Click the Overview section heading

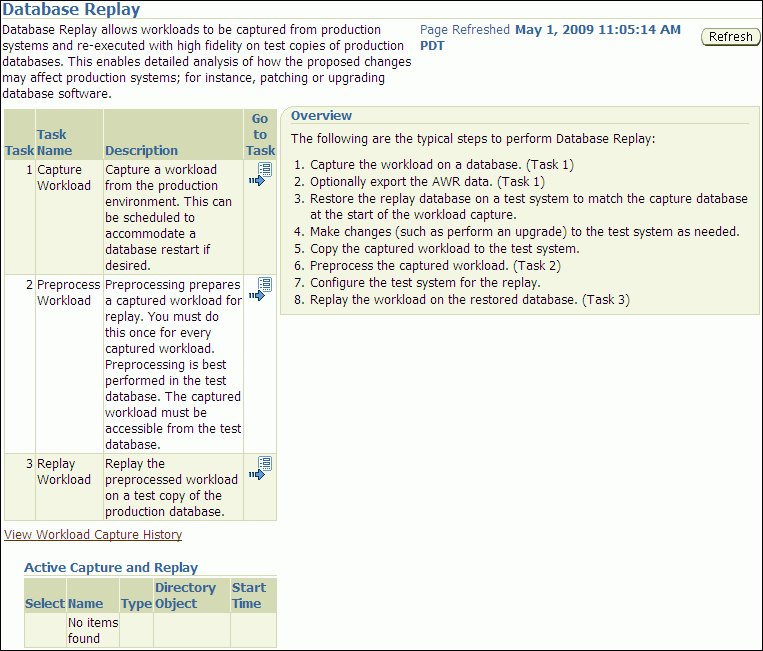(321, 116)
